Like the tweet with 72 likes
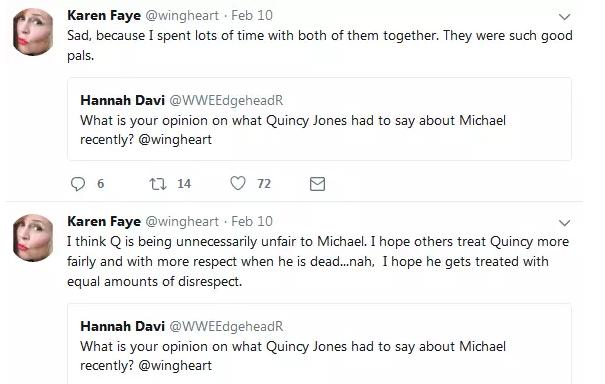 coord(238,183)
